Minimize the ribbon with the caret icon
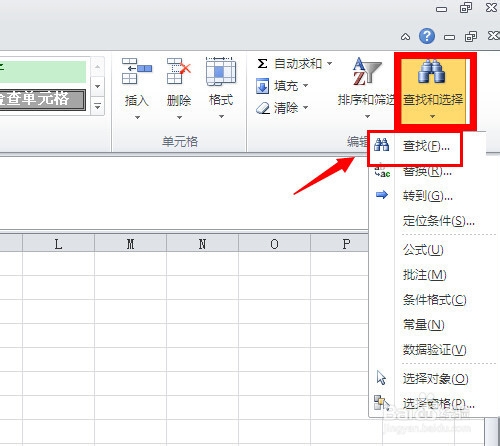 point(405,37)
